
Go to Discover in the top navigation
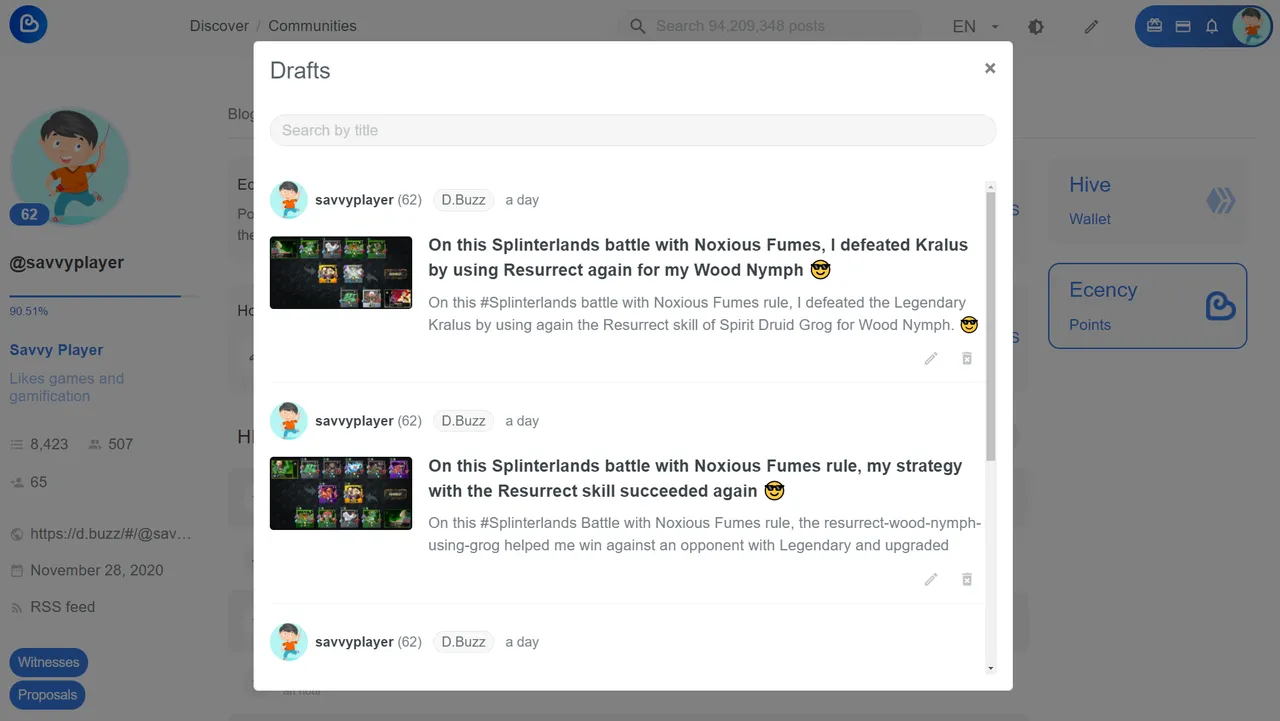(x=219, y=26)
